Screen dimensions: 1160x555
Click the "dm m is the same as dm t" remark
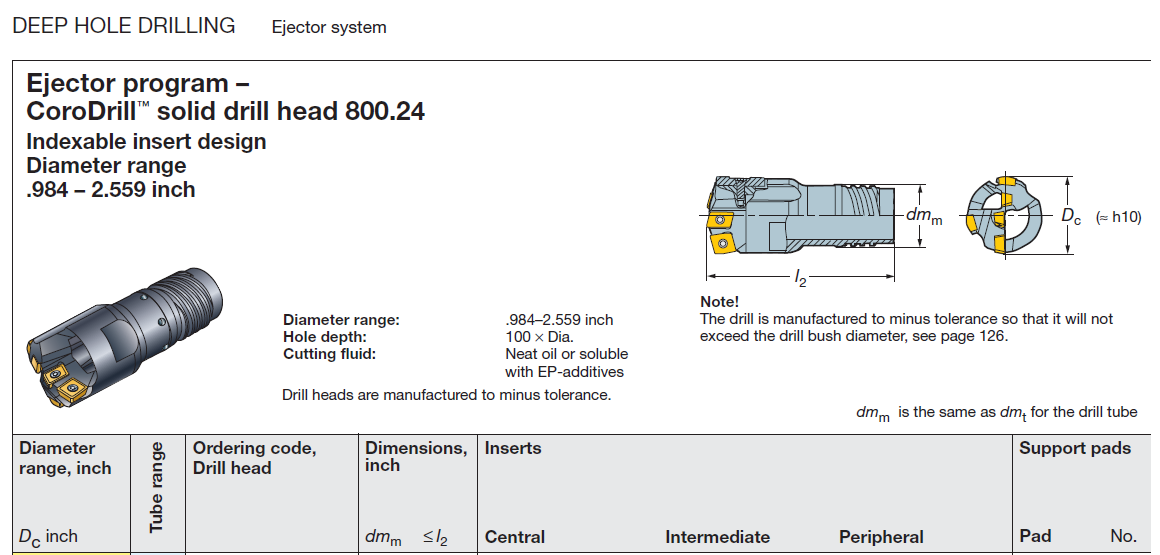coord(997,414)
